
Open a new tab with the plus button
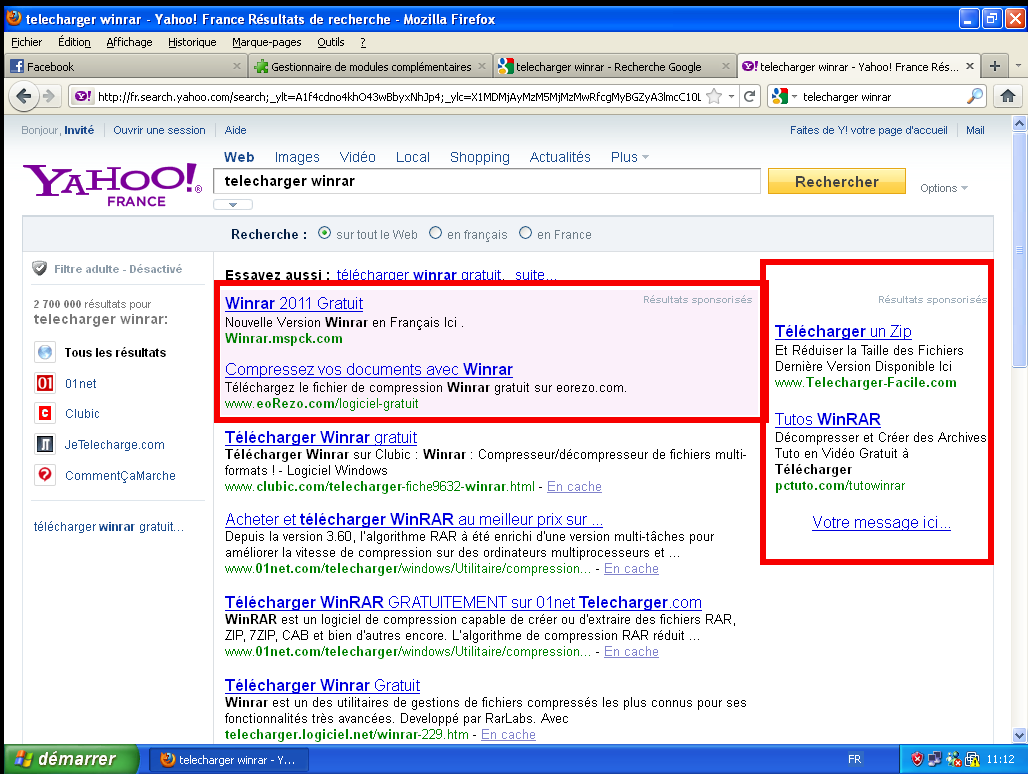click(995, 66)
